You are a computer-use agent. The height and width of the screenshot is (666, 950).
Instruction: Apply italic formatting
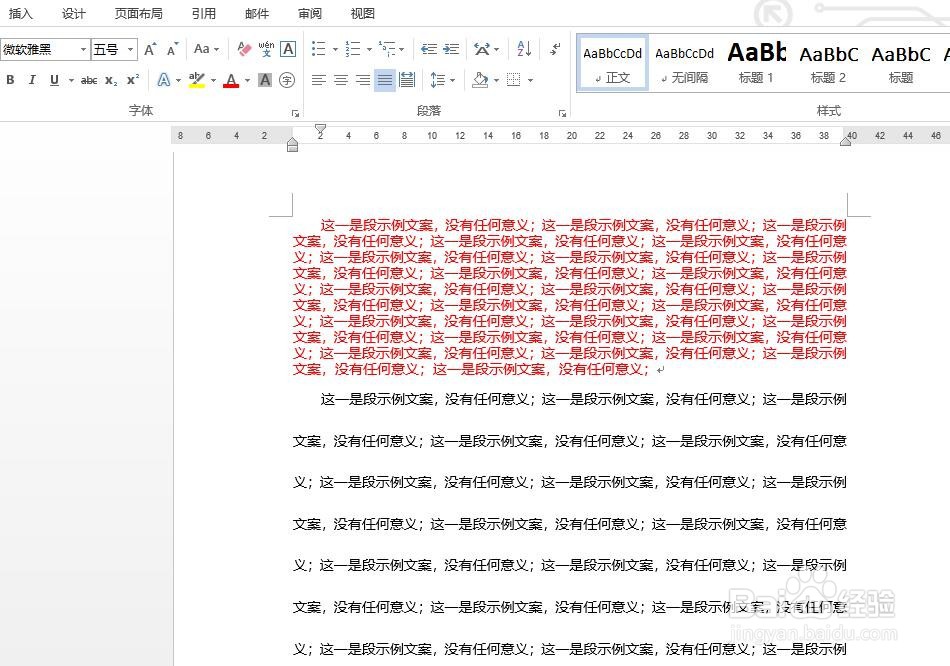click(32, 80)
